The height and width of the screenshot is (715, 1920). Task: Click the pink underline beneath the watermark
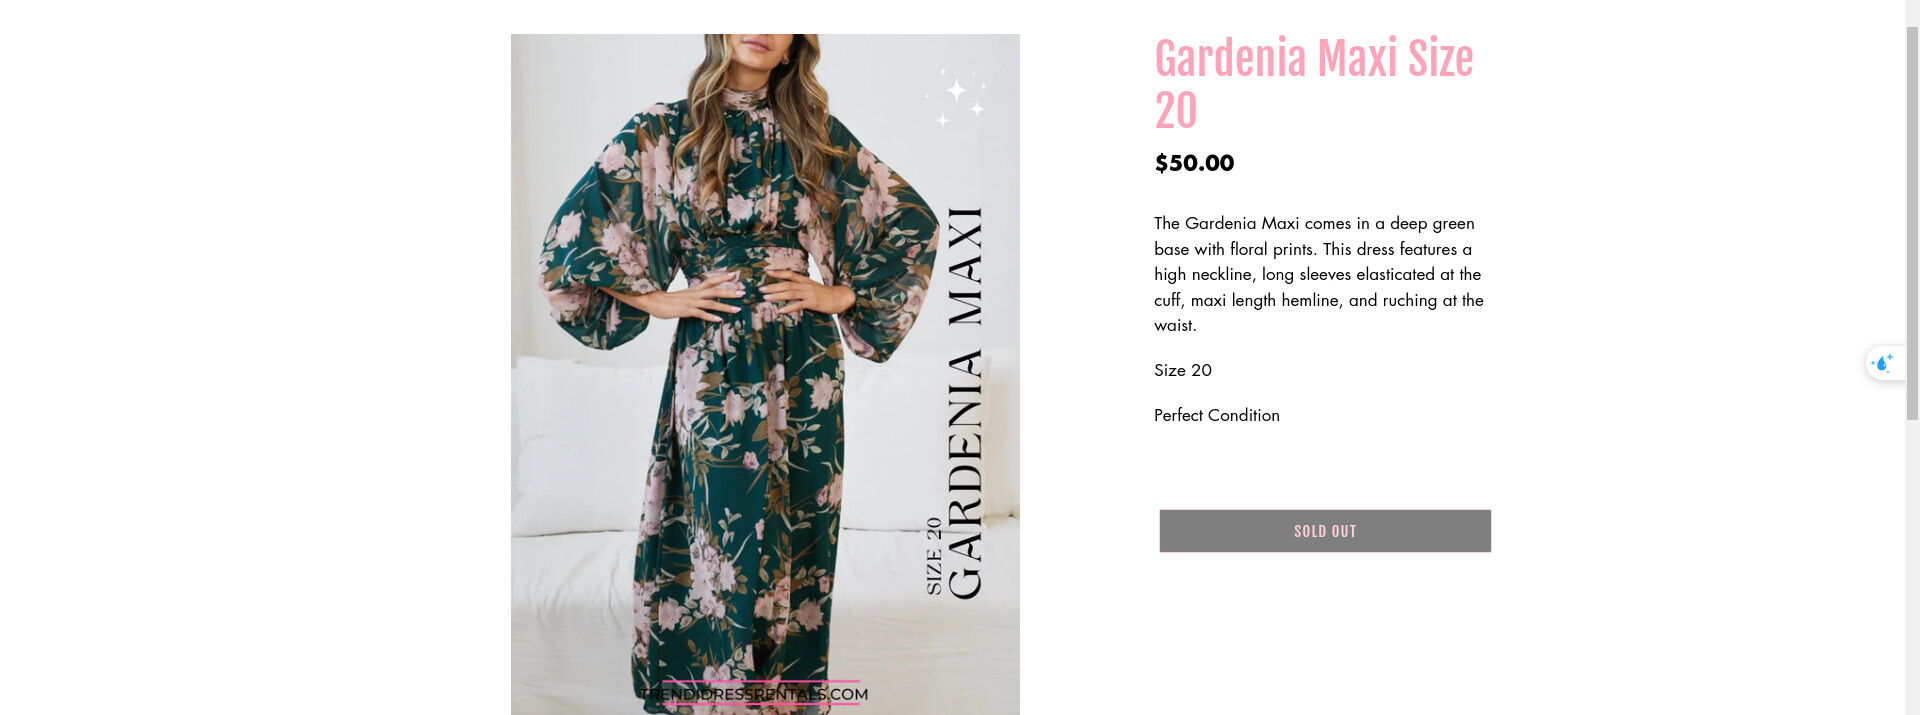point(760,704)
